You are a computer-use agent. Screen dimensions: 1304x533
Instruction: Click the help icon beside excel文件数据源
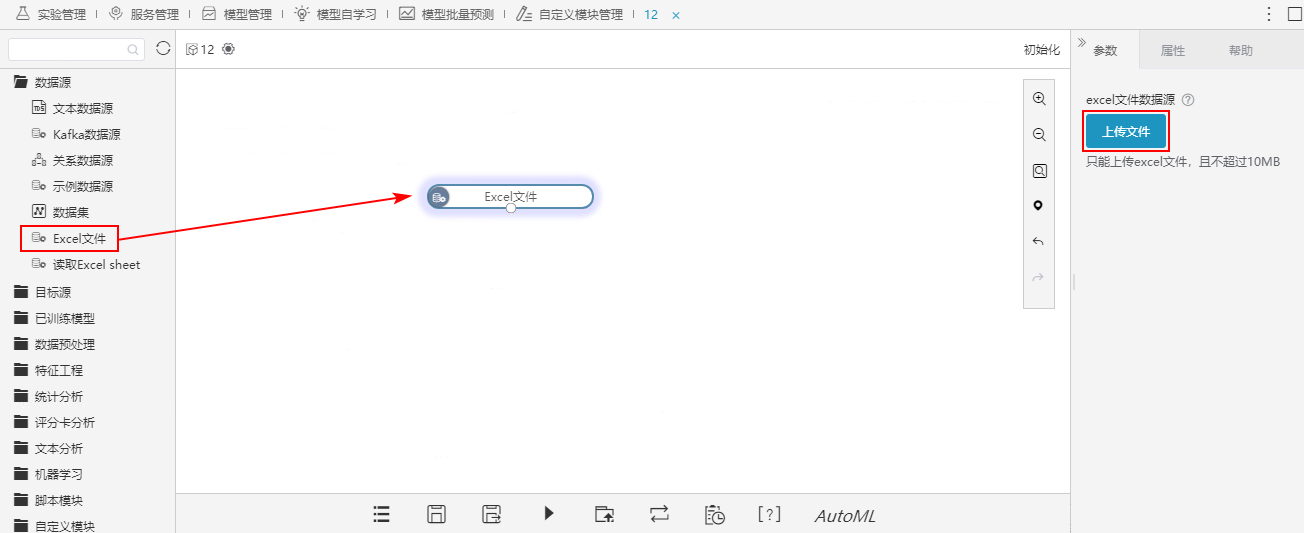click(x=1188, y=100)
